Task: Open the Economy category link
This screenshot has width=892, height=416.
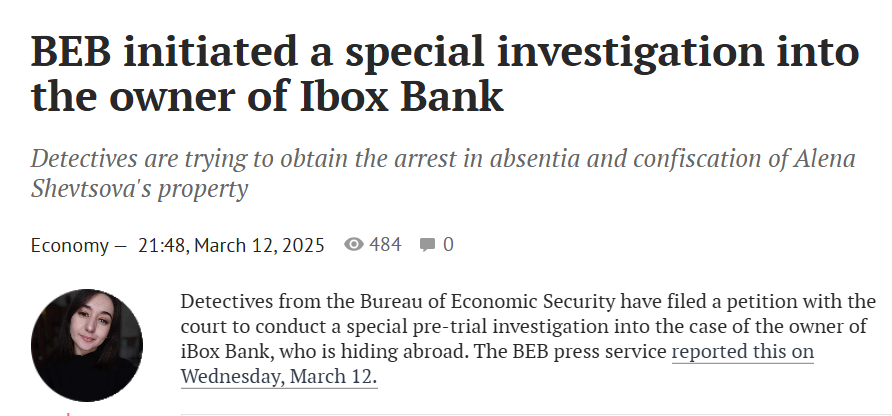Action: coord(69,245)
